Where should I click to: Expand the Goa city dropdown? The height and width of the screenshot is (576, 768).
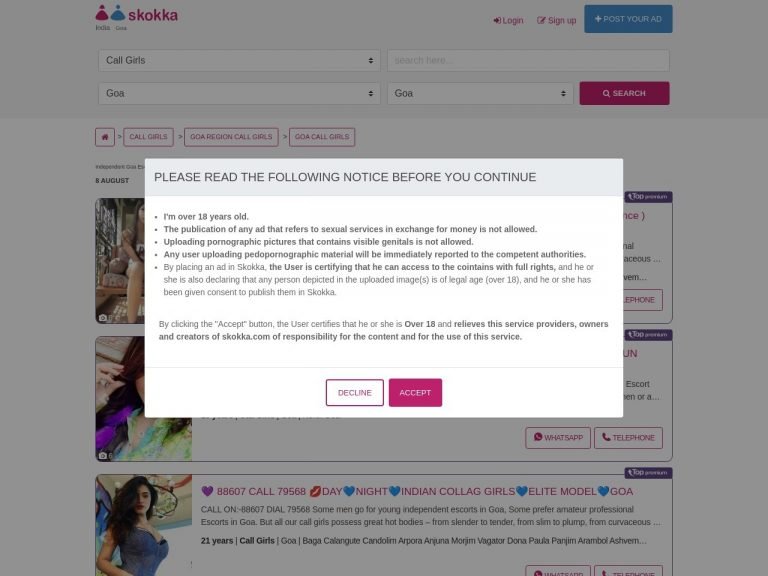(x=480, y=93)
